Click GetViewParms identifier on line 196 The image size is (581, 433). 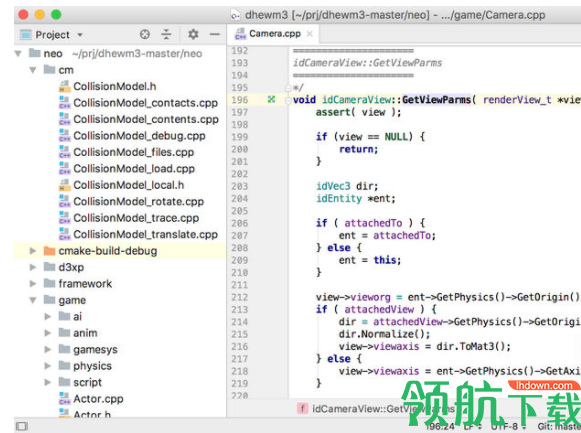pos(436,100)
